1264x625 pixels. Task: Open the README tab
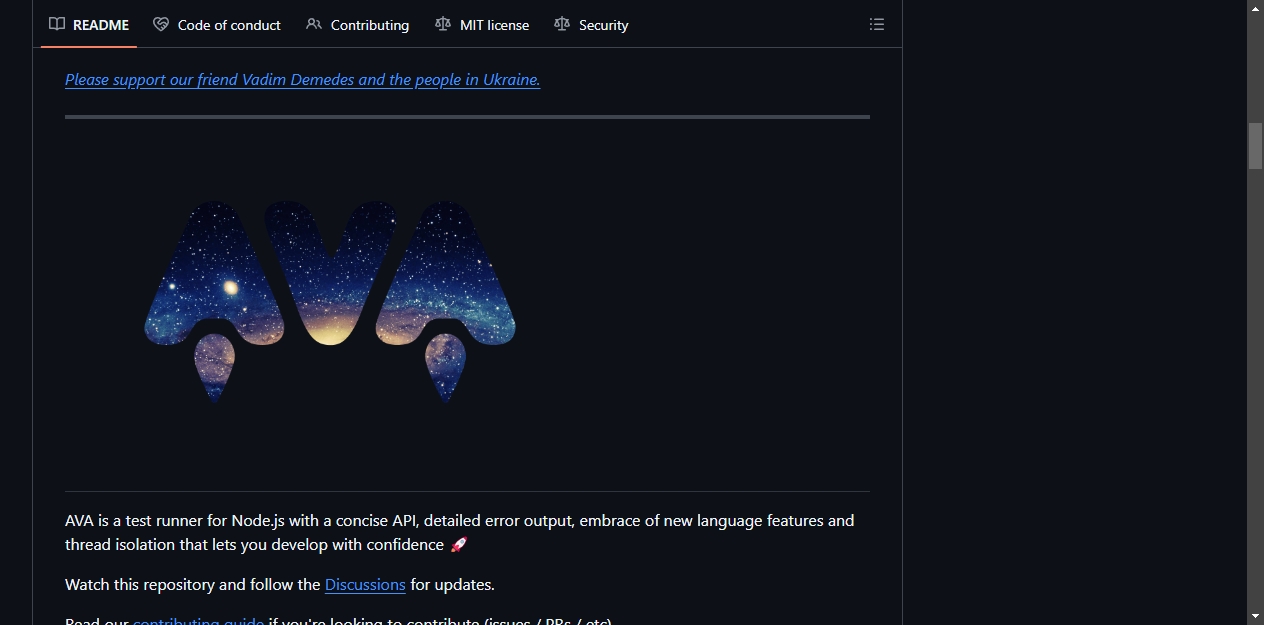pyautogui.click(x=89, y=25)
